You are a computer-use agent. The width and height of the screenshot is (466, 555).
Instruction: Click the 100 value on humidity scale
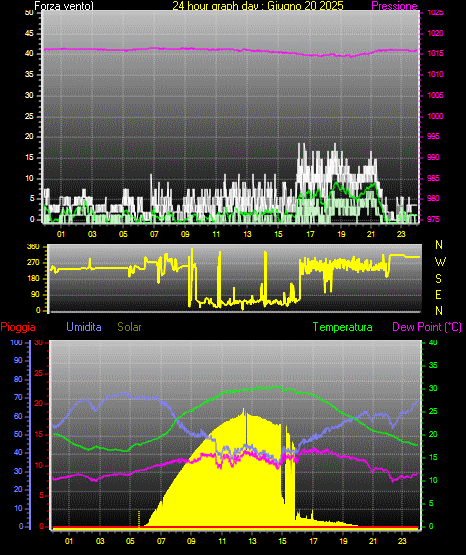(16, 342)
